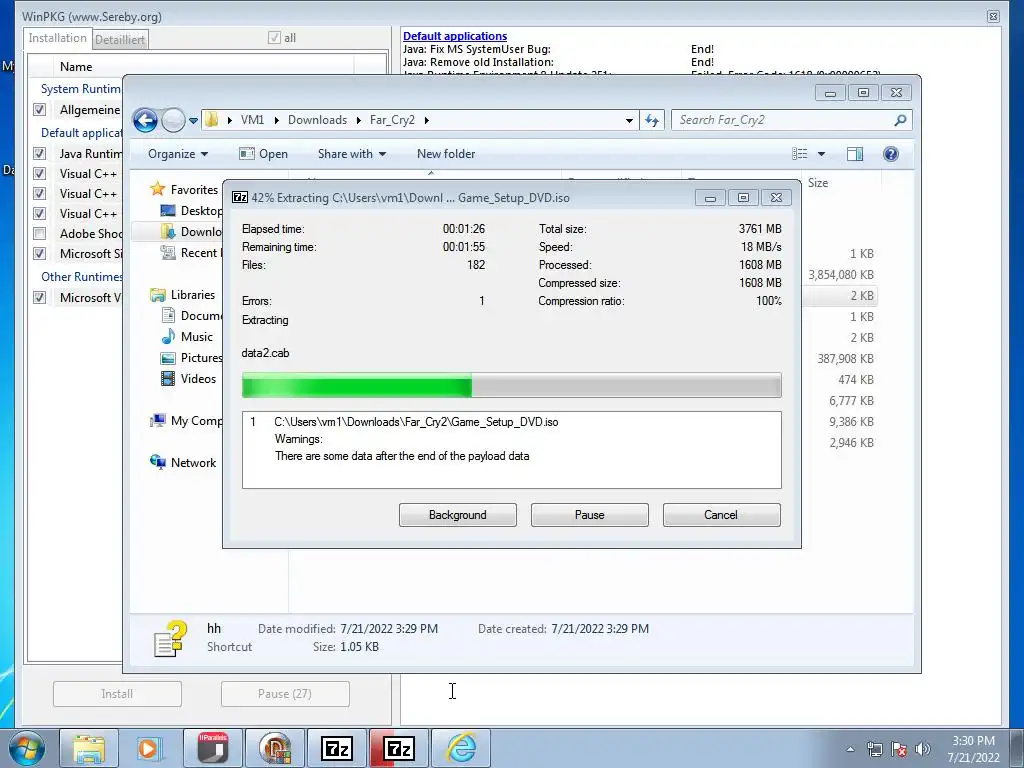Click the search magnifier icon
This screenshot has height=768, width=1024.
(x=900, y=120)
